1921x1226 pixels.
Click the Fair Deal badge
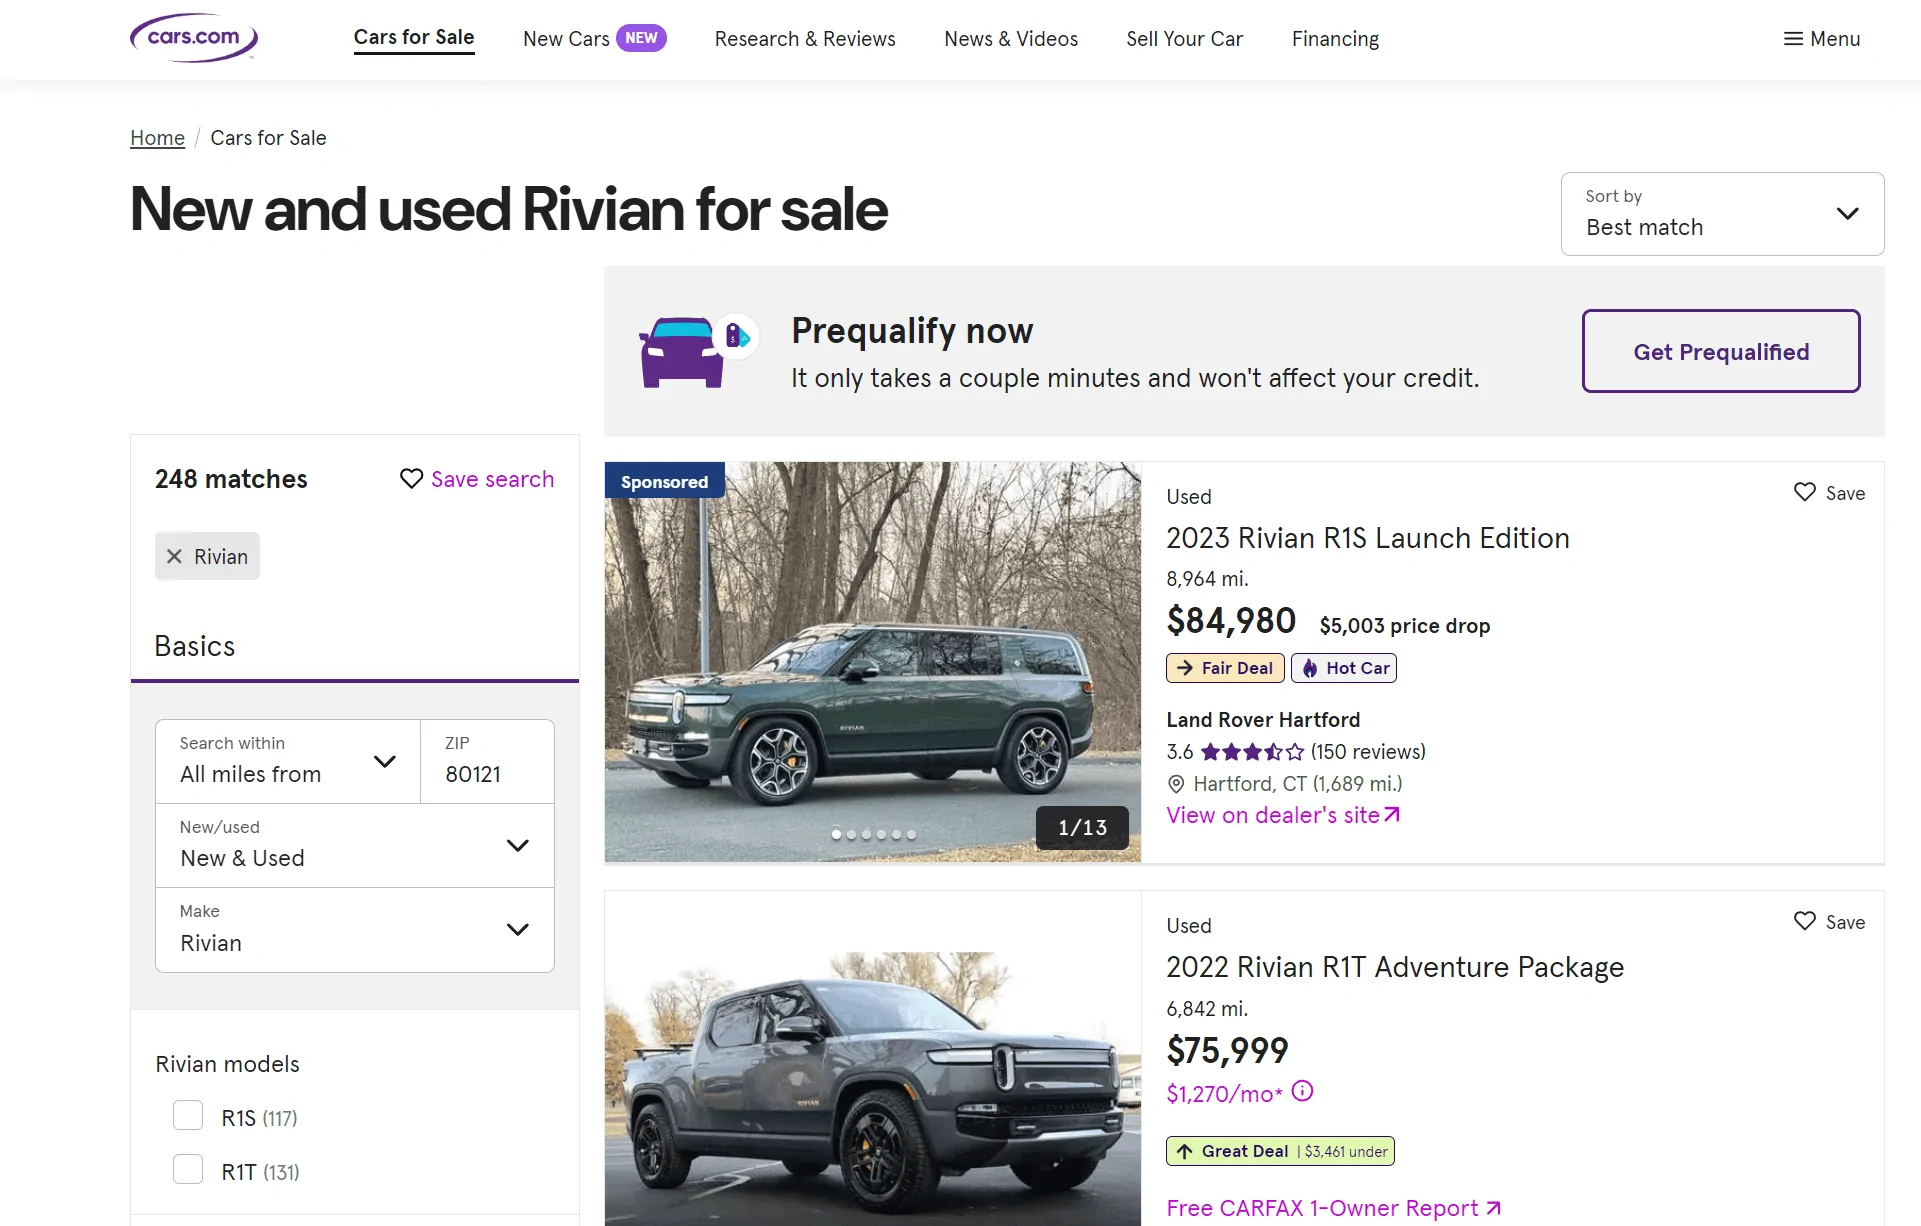pos(1225,668)
